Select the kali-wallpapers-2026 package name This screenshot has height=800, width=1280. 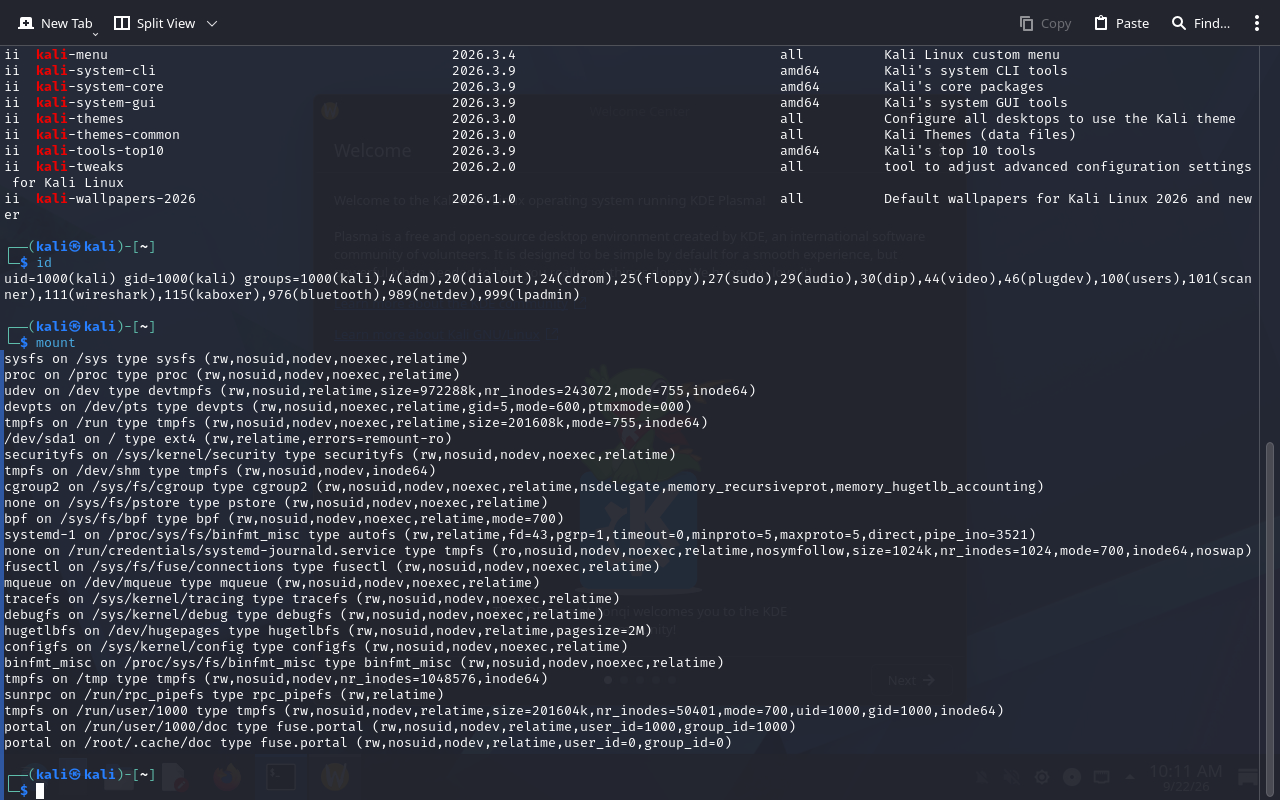point(116,199)
